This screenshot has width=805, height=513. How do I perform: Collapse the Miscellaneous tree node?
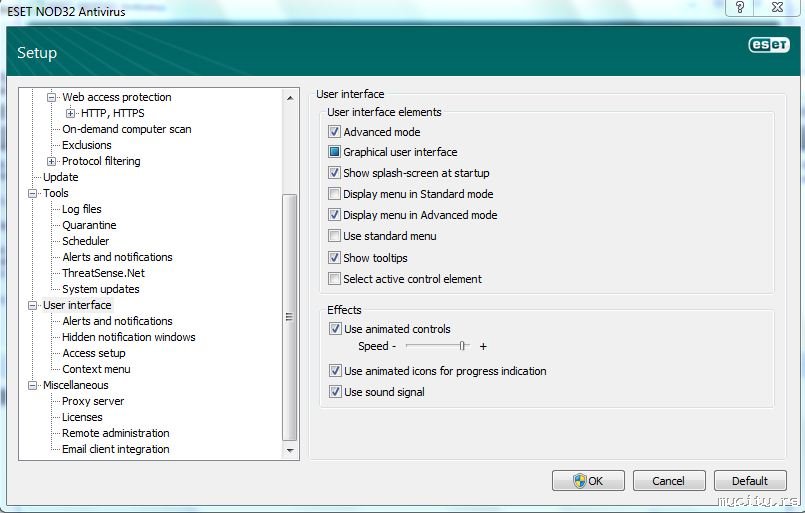(x=32, y=385)
